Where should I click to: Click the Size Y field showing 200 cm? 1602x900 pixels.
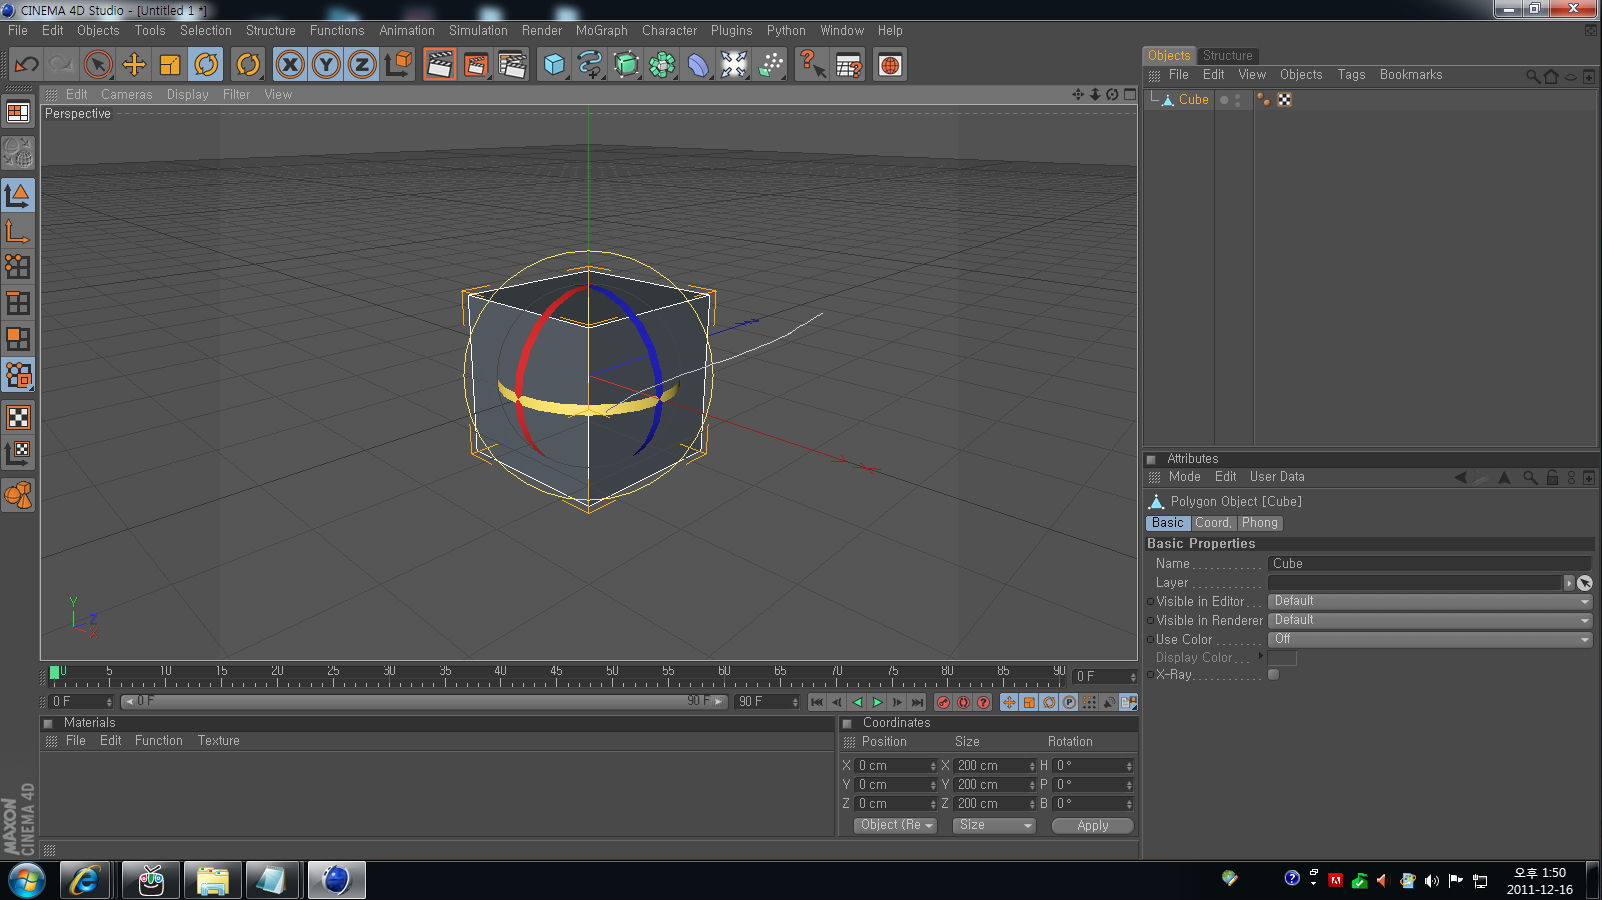[996, 785]
